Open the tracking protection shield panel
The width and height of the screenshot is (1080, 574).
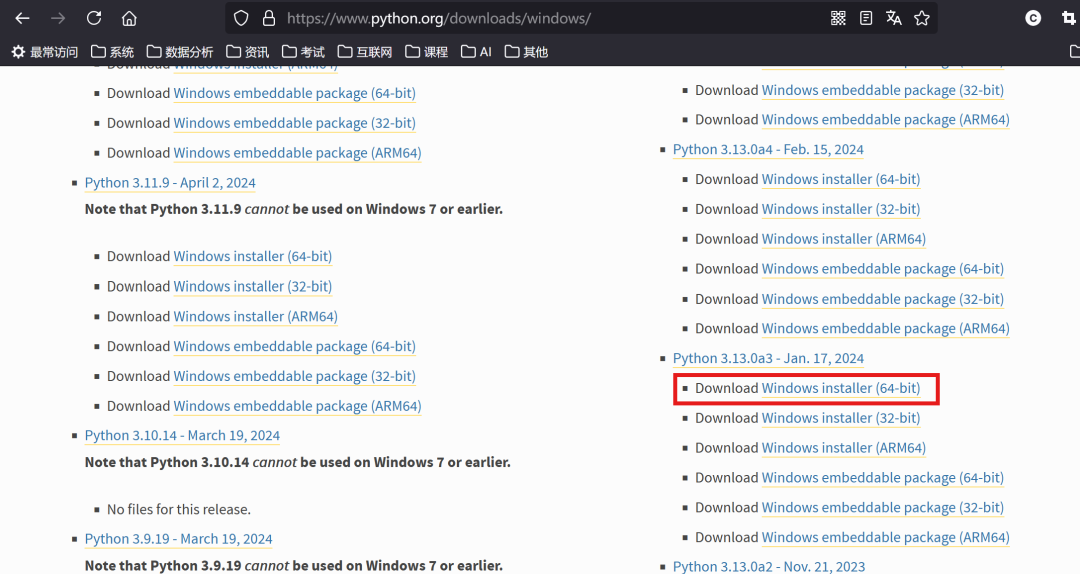click(x=241, y=18)
